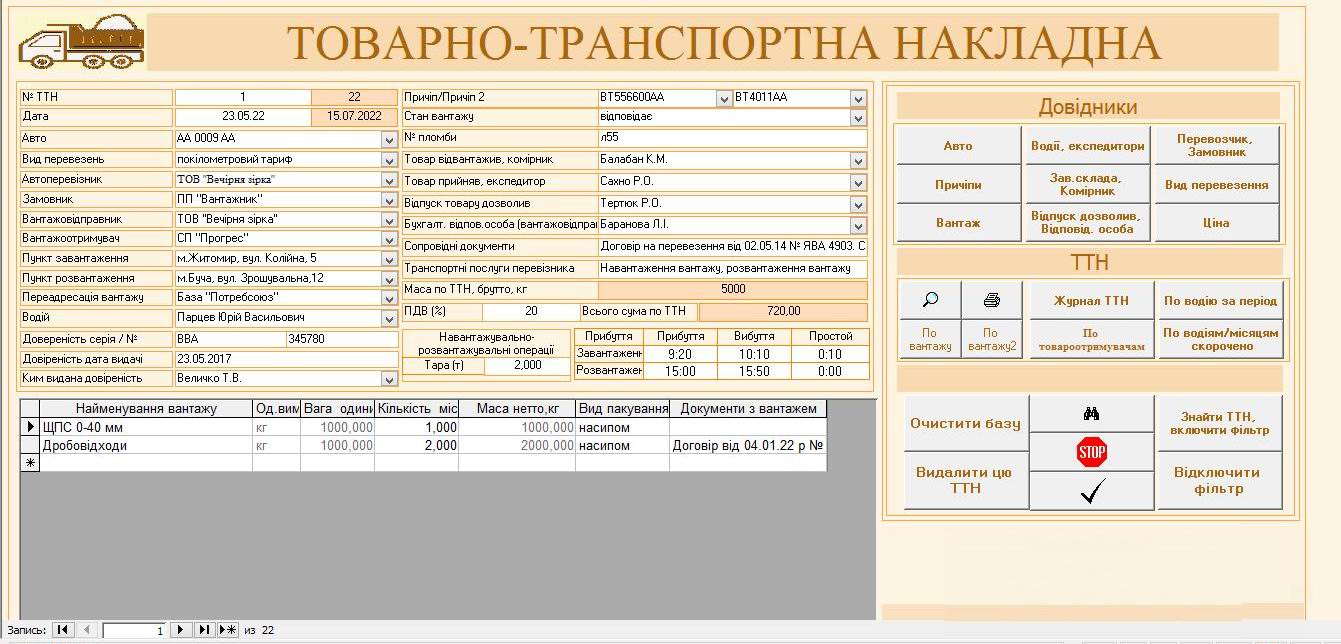This screenshot has width=1341, height=644.
Task: Click the Дробовідходи cargo cell
Action: (146, 445)
